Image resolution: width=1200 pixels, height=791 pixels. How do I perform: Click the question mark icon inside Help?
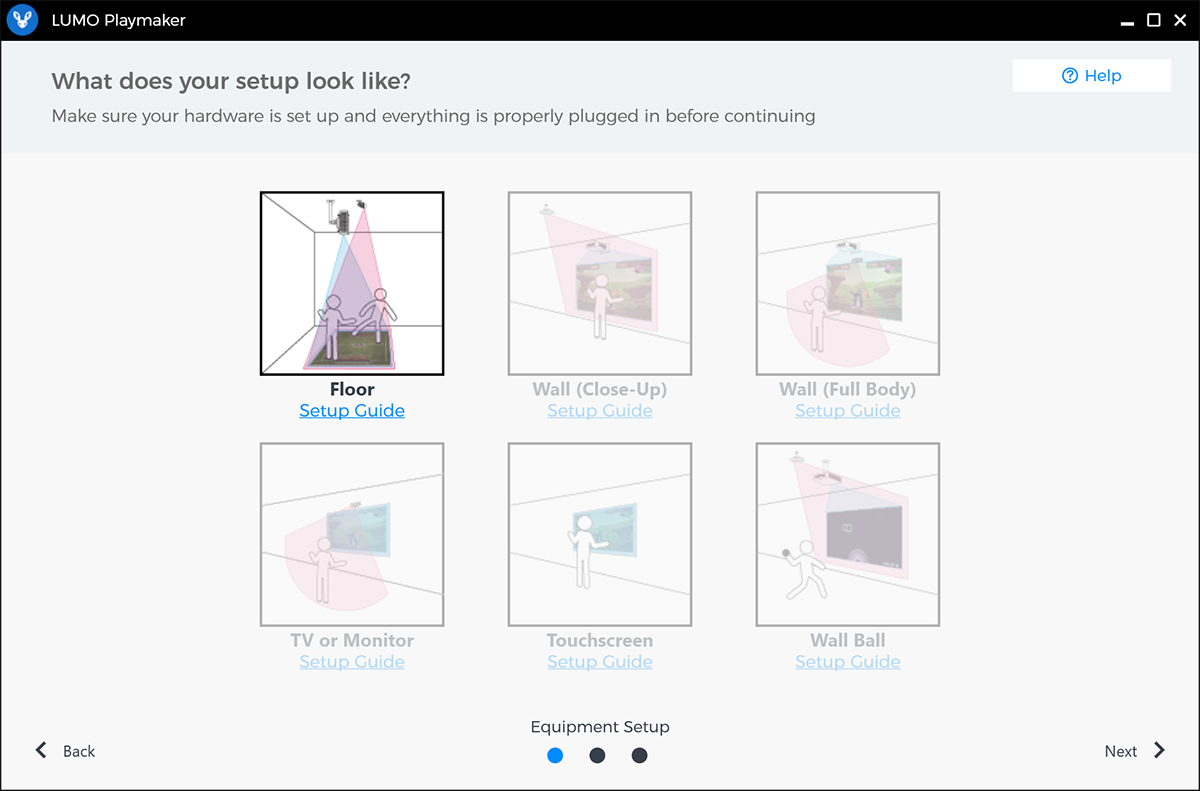1070,75
